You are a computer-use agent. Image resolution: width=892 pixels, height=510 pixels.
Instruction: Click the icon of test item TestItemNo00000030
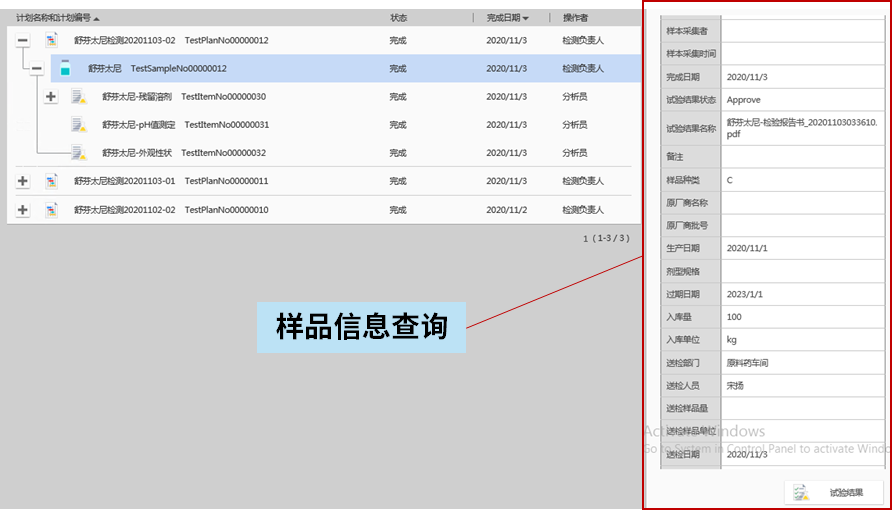click(x=79, y=97)
